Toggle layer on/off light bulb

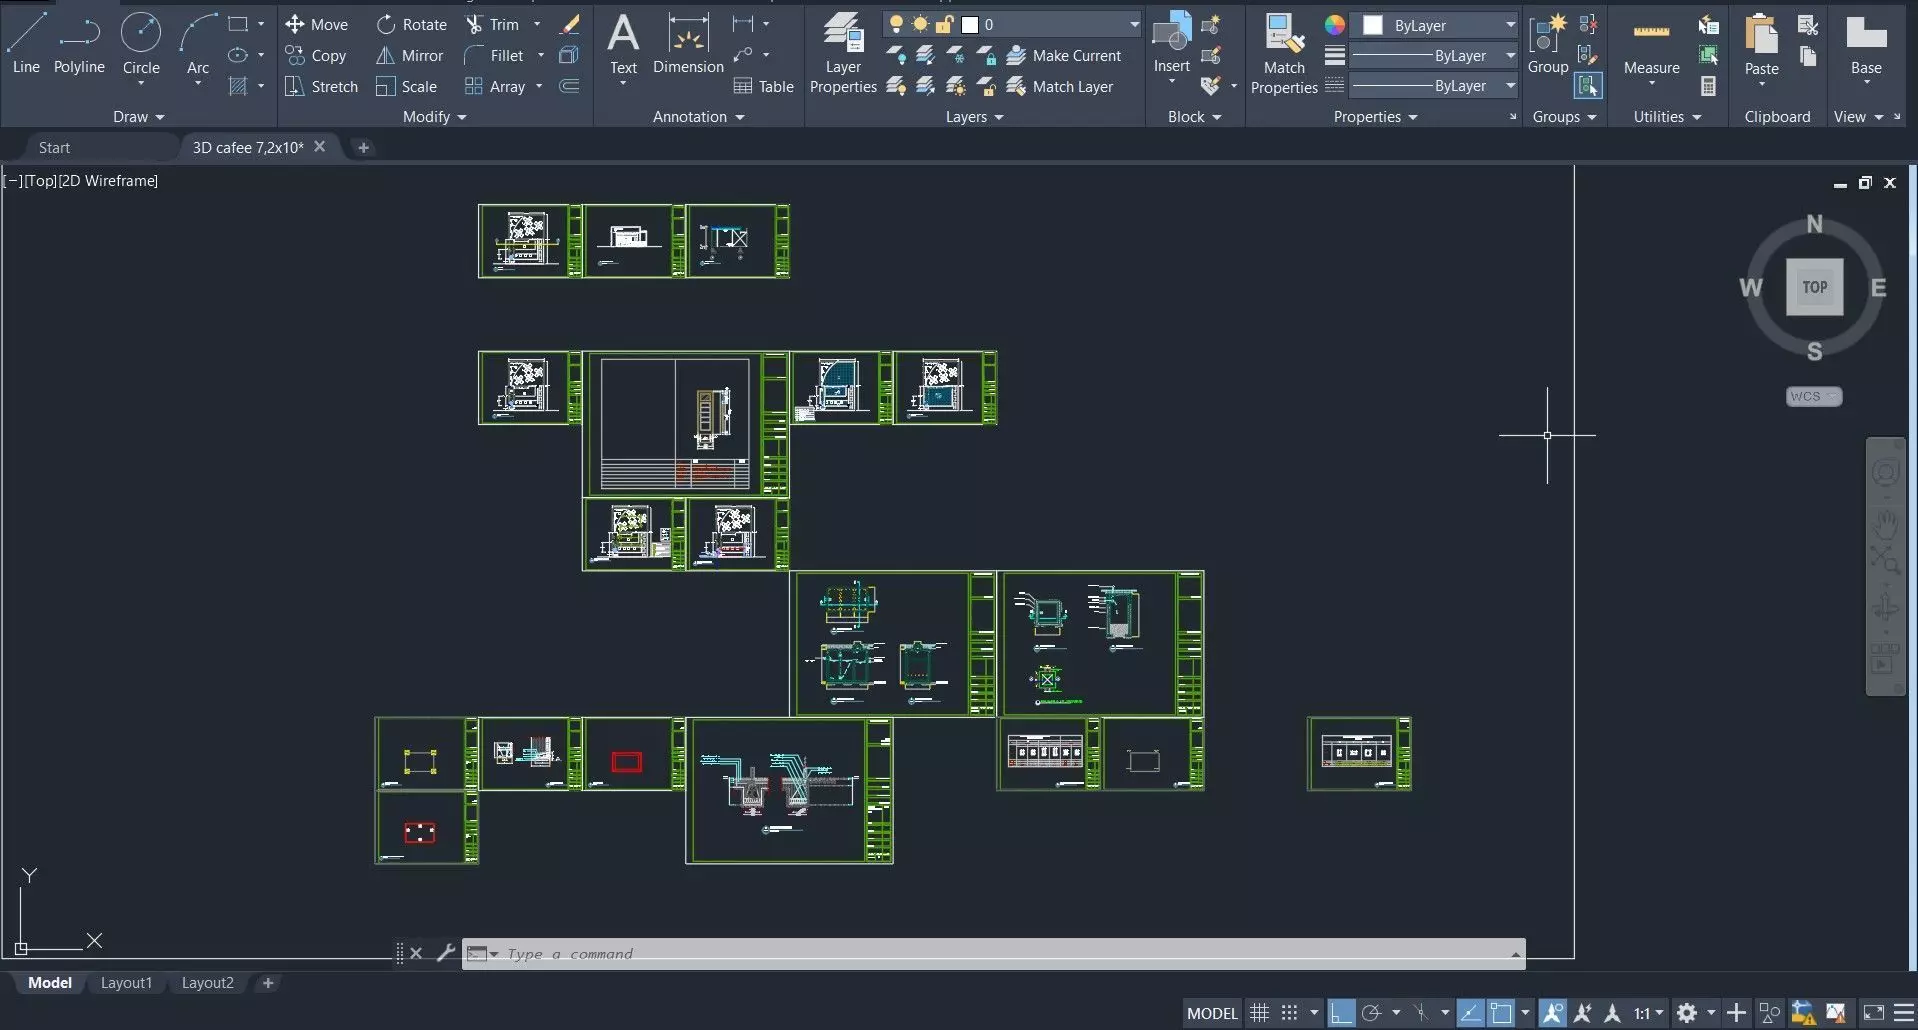pyautogui.click(x=896, y=24)
